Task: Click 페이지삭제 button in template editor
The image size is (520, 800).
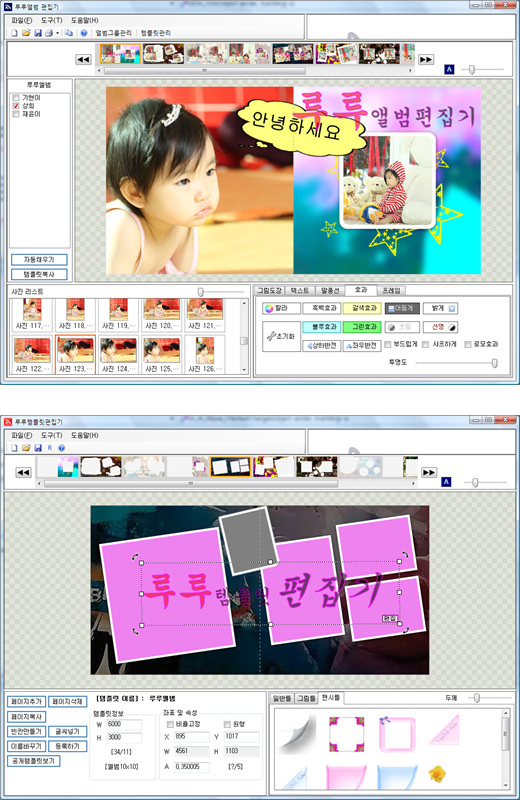Action: 68,702
